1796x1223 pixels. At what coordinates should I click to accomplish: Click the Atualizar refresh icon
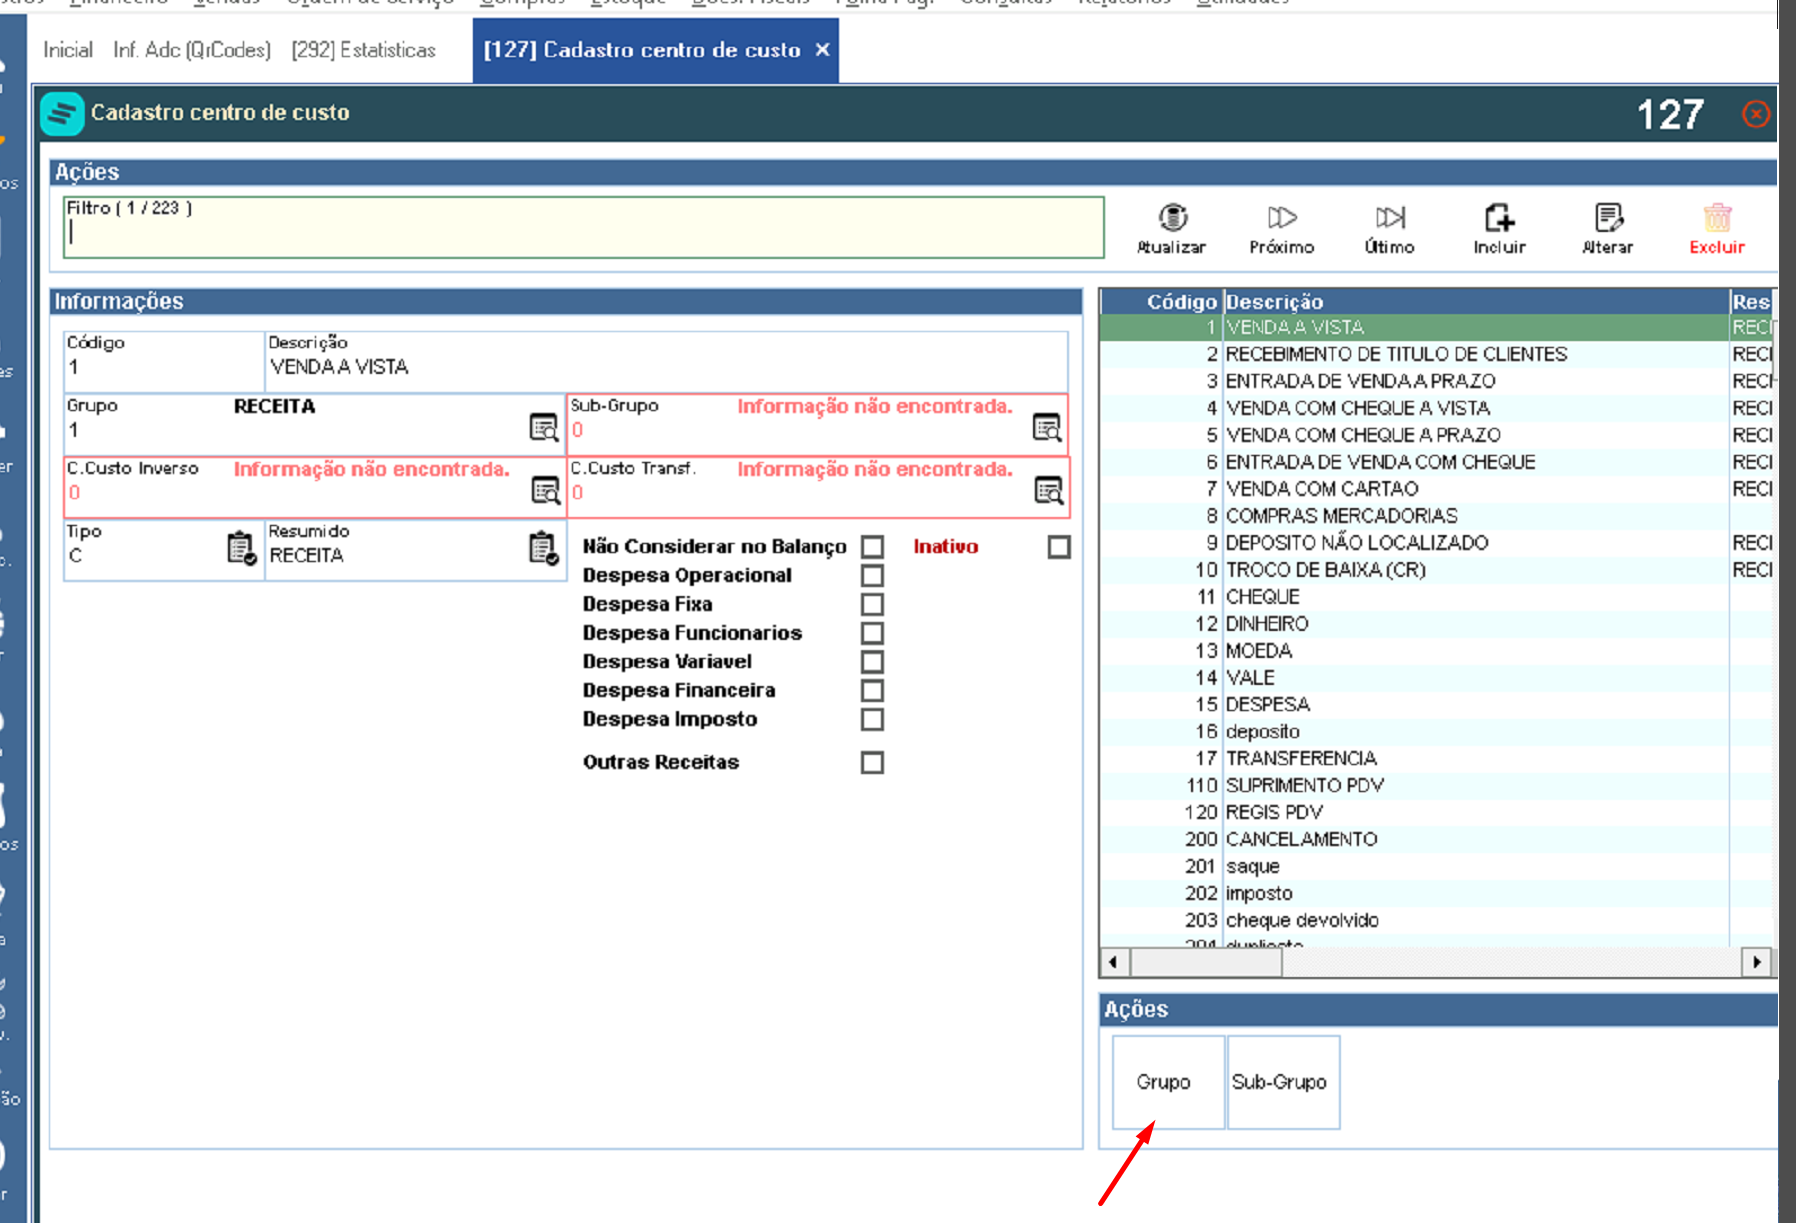[x=1172, y=217]
